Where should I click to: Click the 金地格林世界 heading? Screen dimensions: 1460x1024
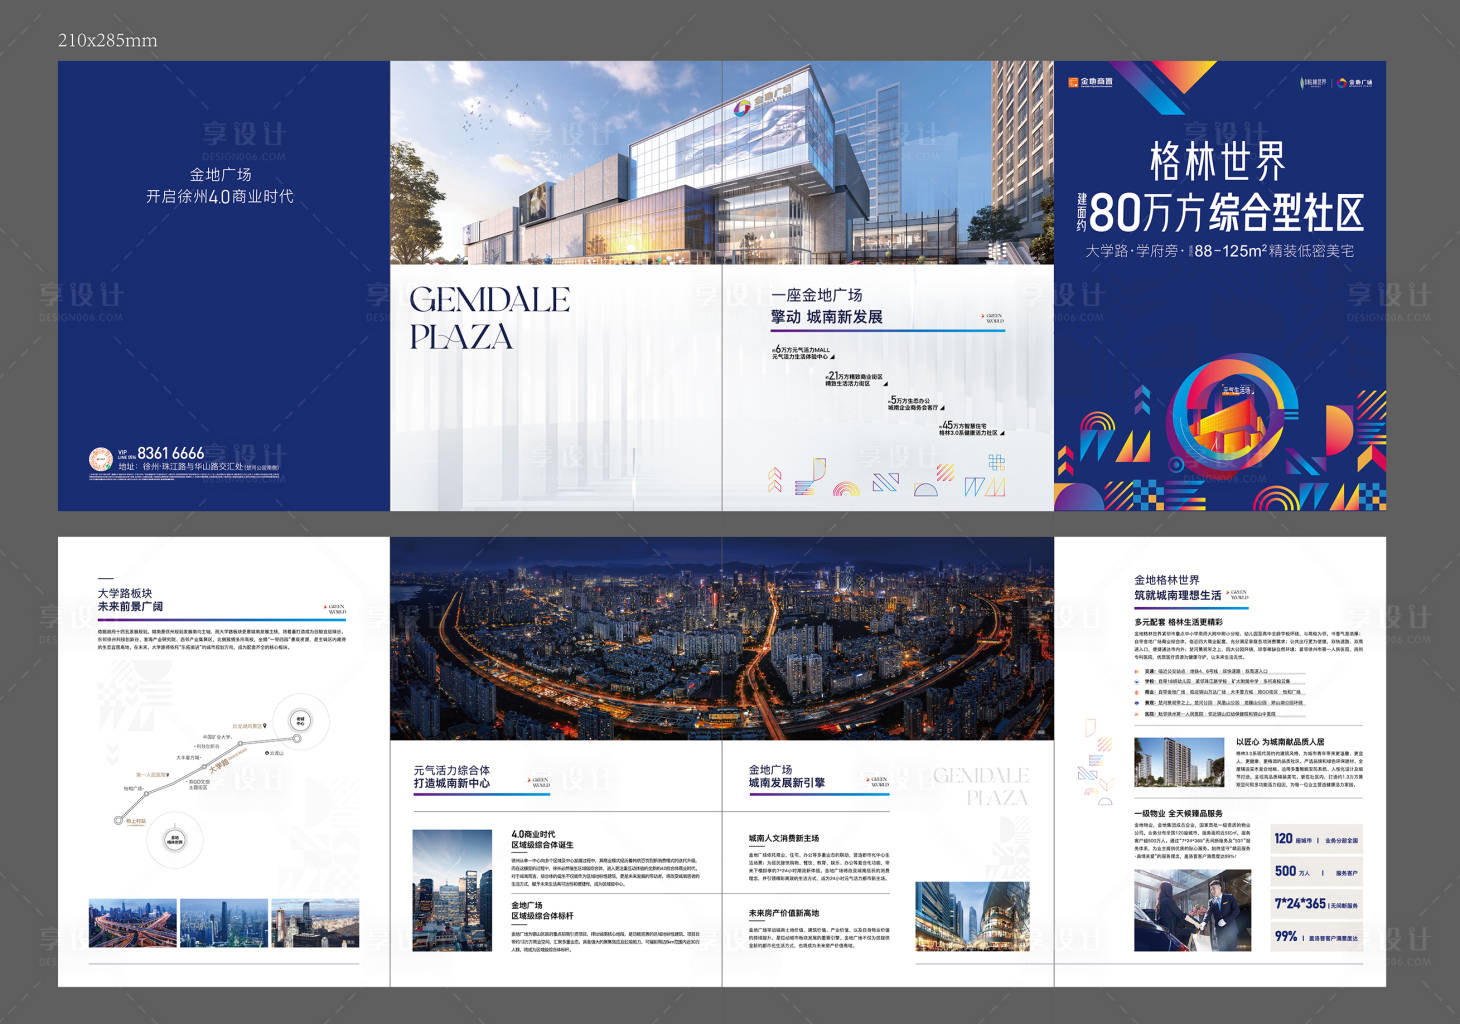tap(1167, 580)
